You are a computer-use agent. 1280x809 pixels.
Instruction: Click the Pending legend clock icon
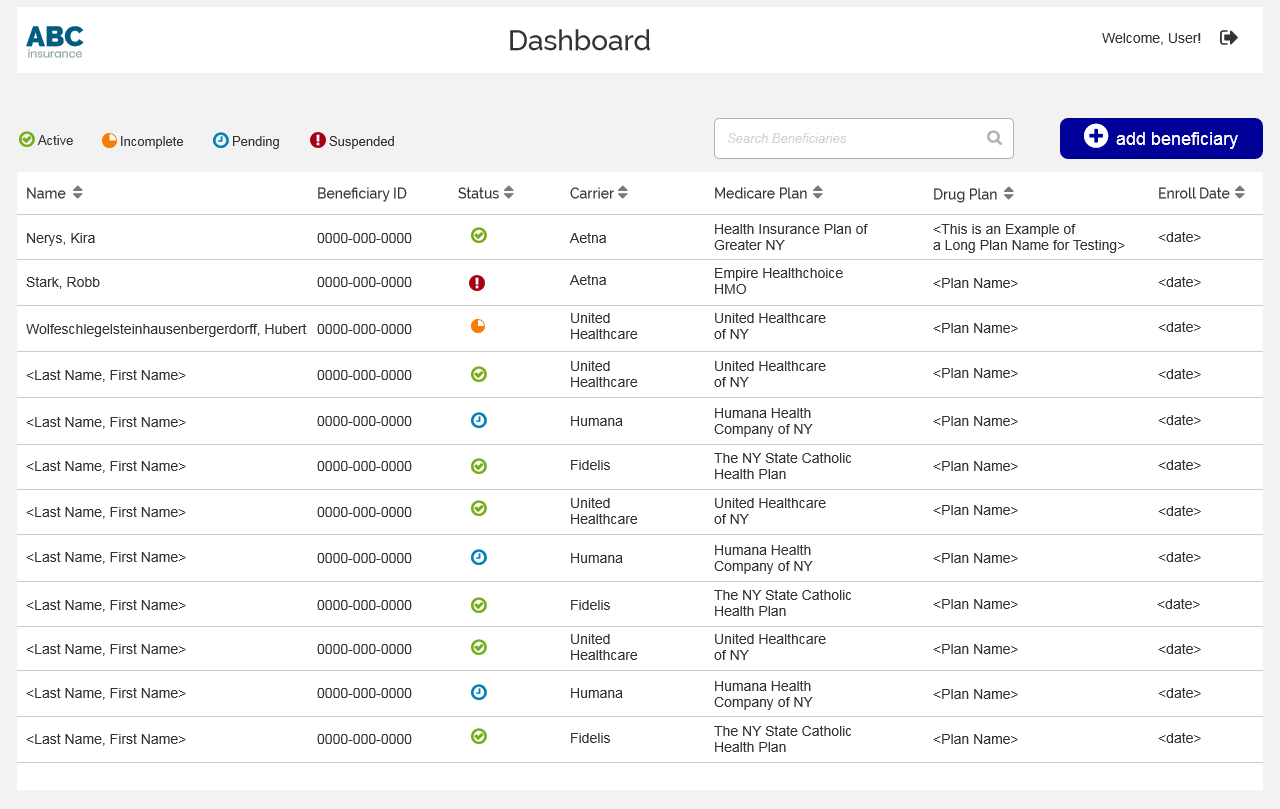[x=221, y=140]
